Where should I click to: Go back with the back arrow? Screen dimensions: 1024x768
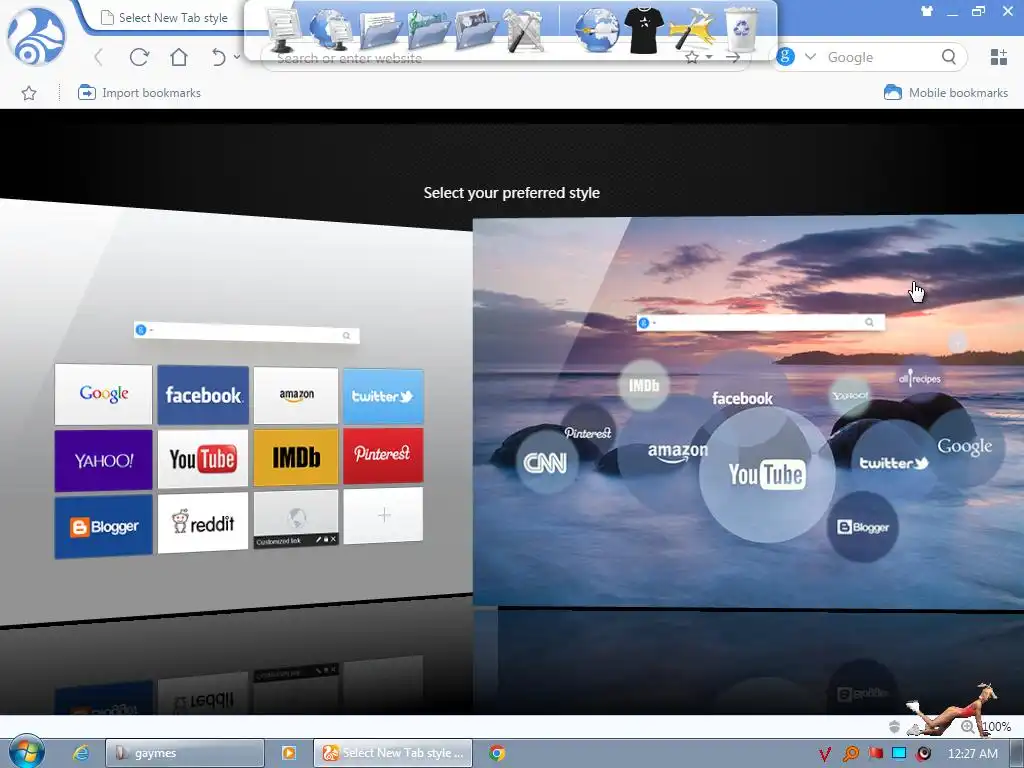click(99, 57)
